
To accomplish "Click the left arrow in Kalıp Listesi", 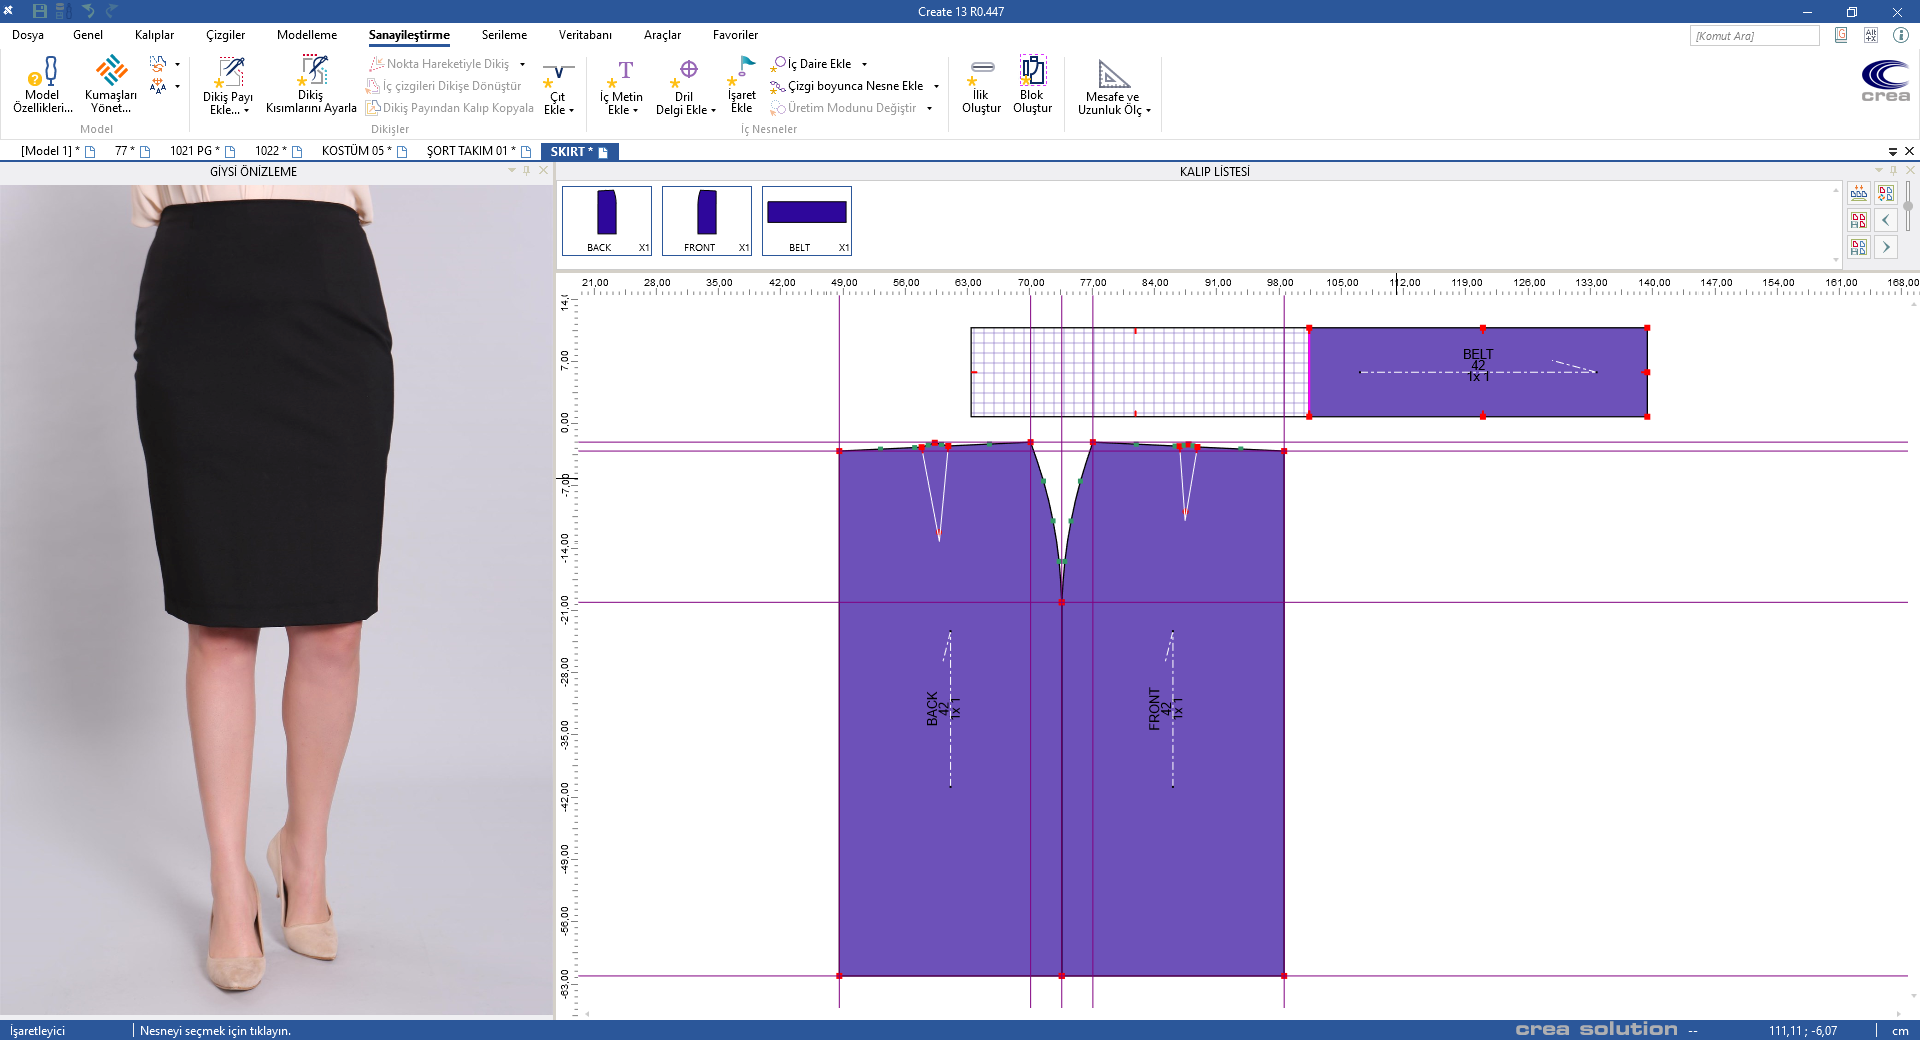I will [x=1885, y=220].
